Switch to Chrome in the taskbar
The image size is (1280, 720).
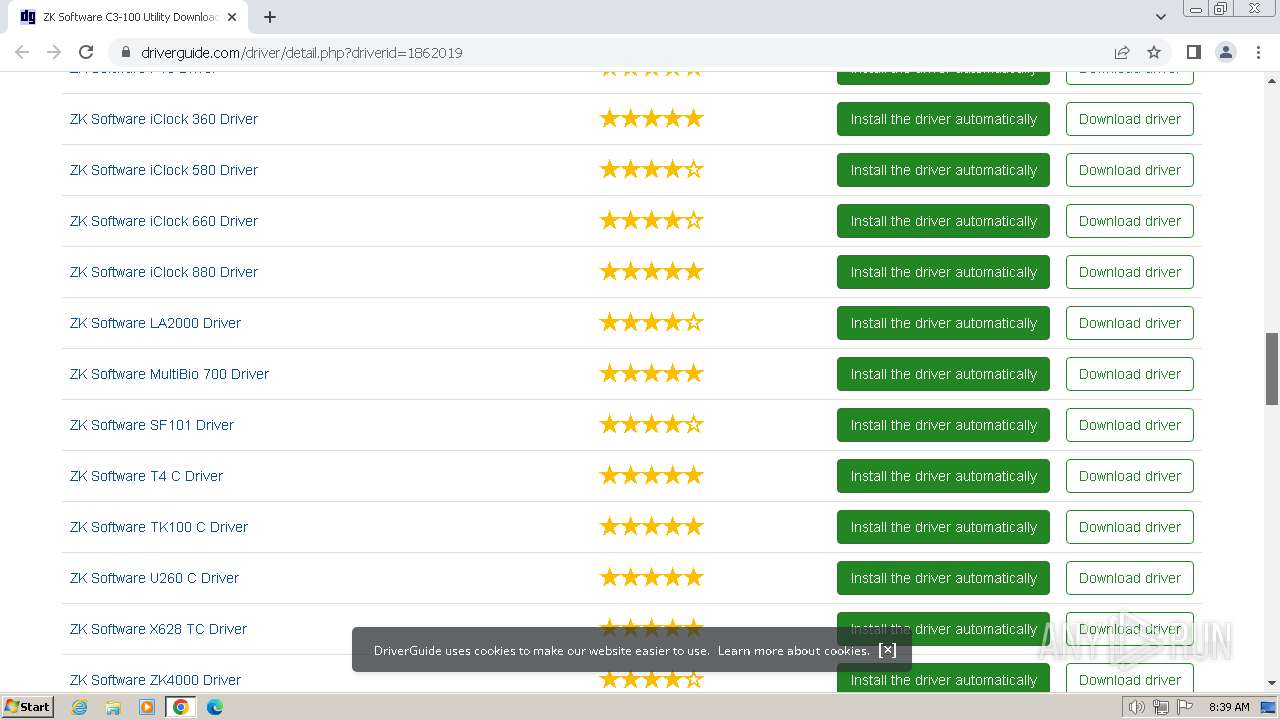(x=181, y=707)
